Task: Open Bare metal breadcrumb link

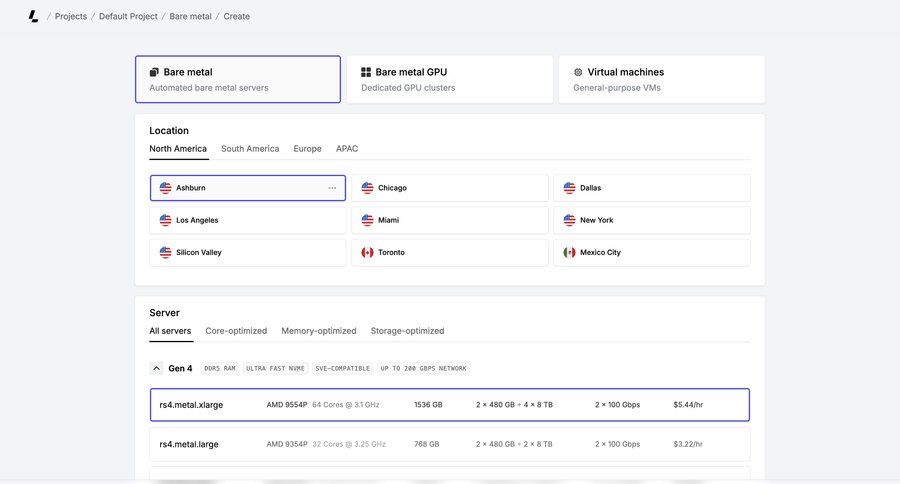Action: (x=190, y=17)
